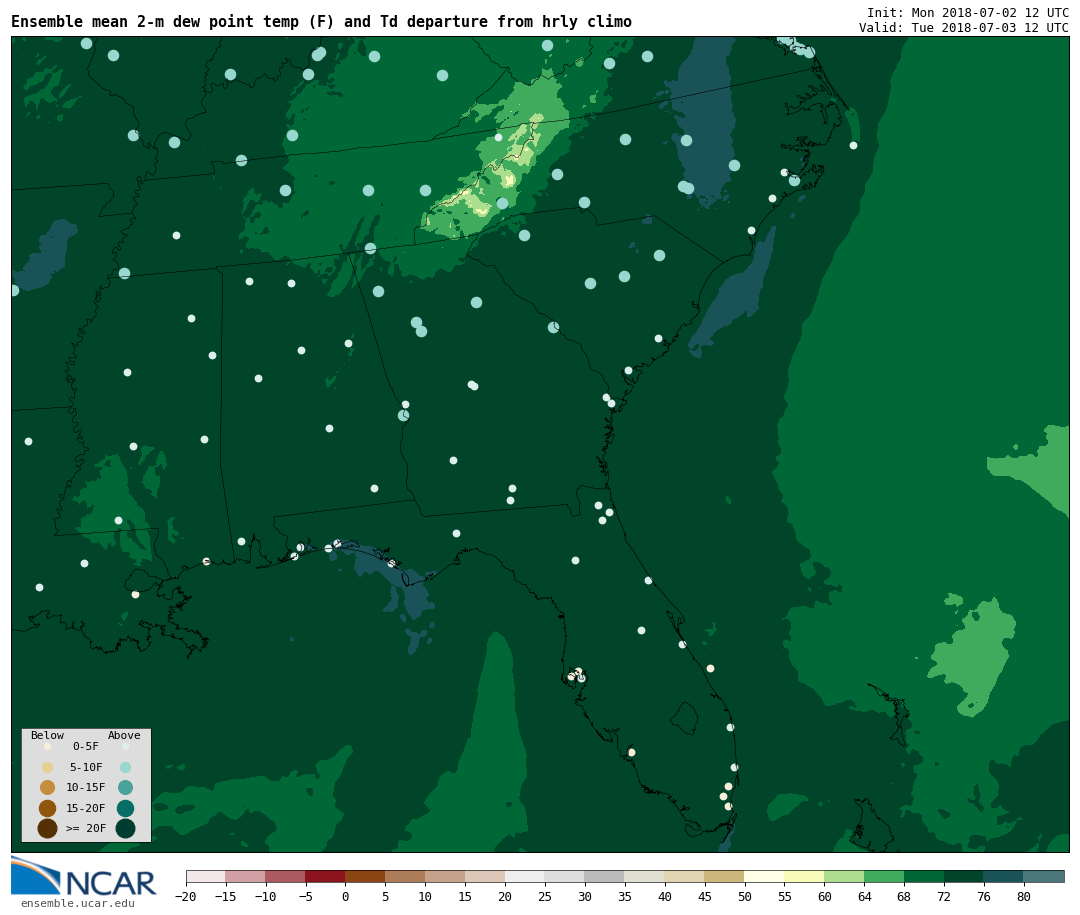Click the colorbar tick label '80'

point(1024,896)
